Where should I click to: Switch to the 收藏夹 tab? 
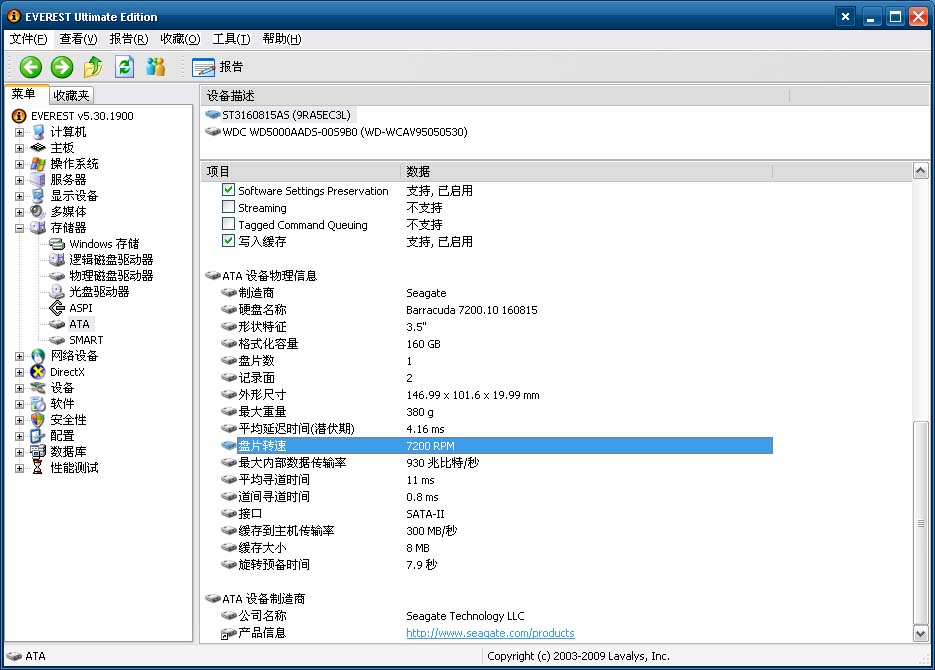tap(71, 95)
